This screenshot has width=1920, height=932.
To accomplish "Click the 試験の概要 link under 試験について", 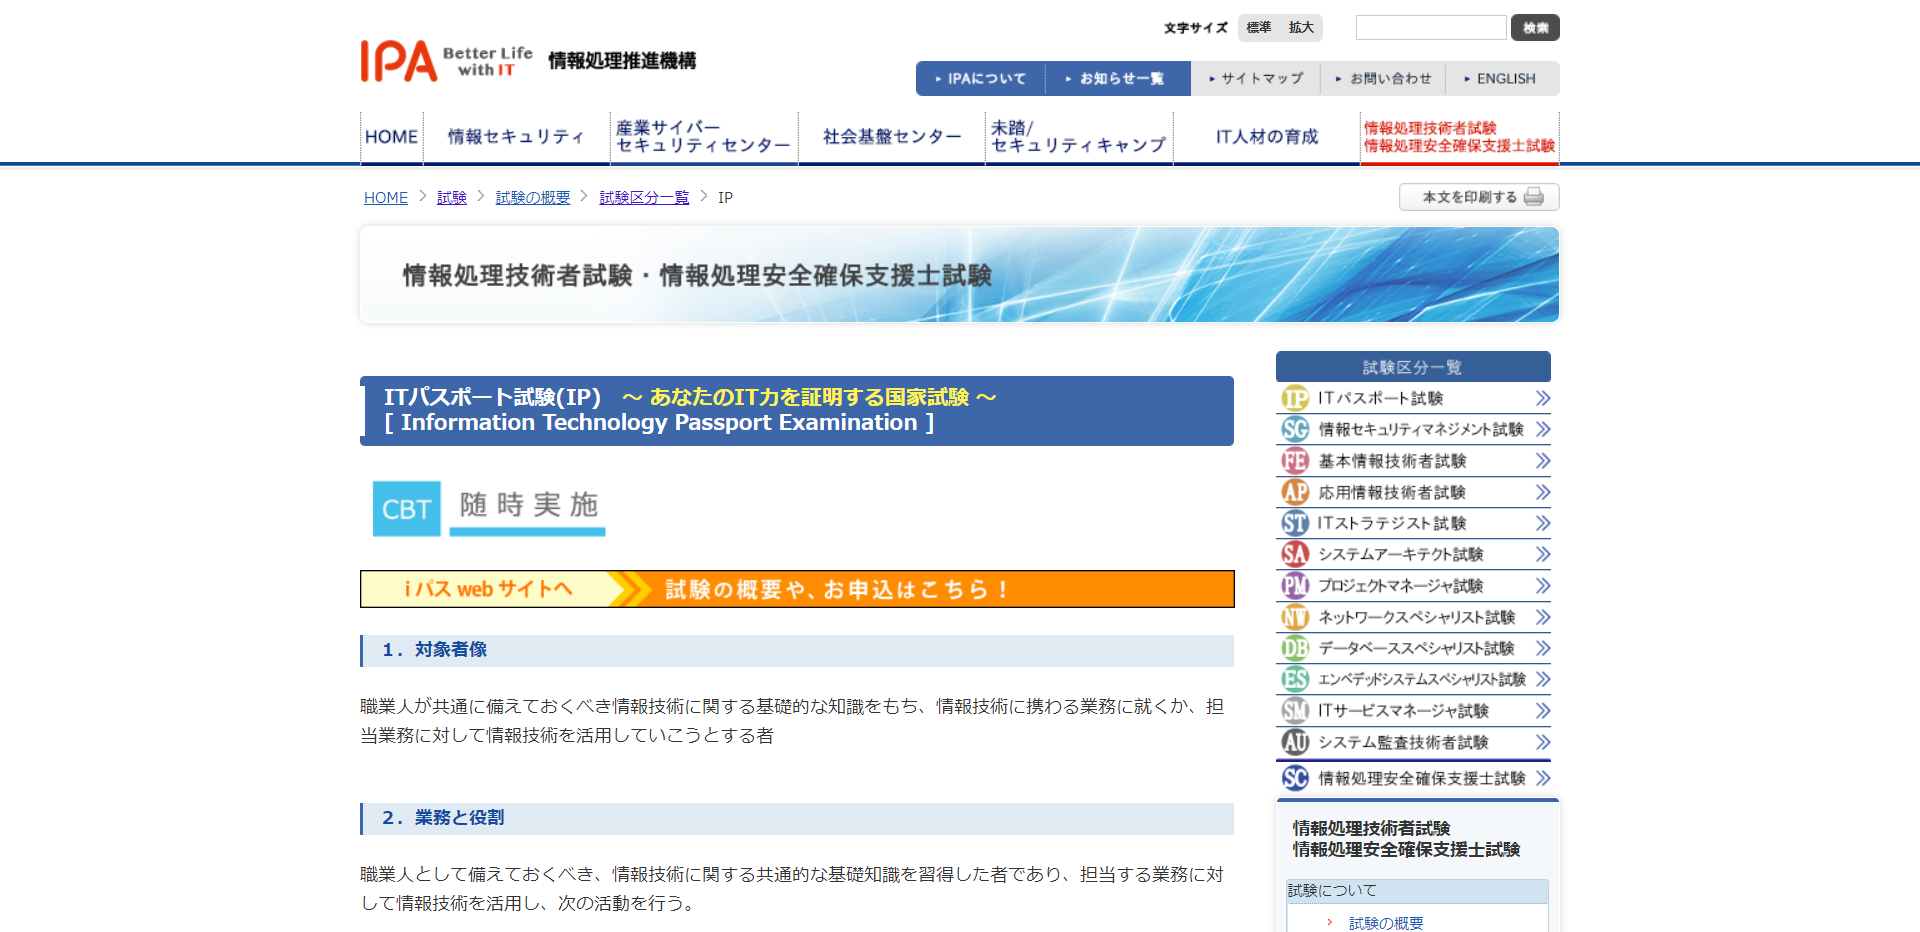I will point(1386,923).
